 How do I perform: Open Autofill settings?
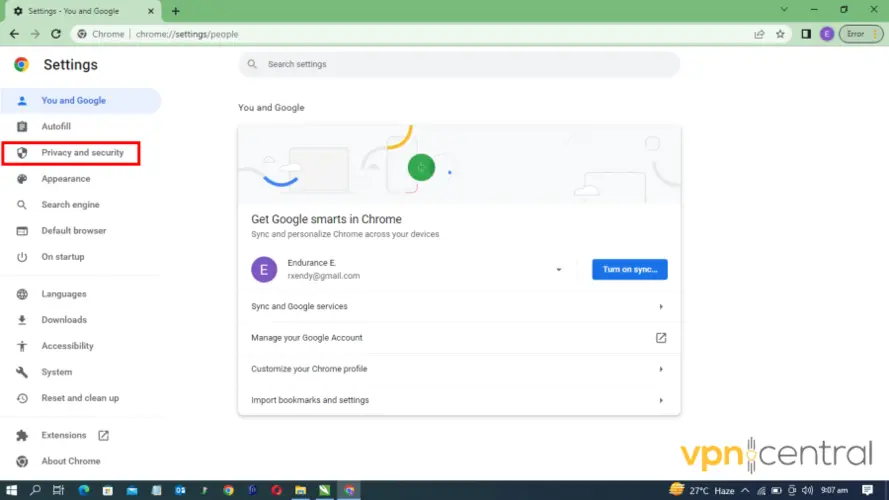(81, 126)
